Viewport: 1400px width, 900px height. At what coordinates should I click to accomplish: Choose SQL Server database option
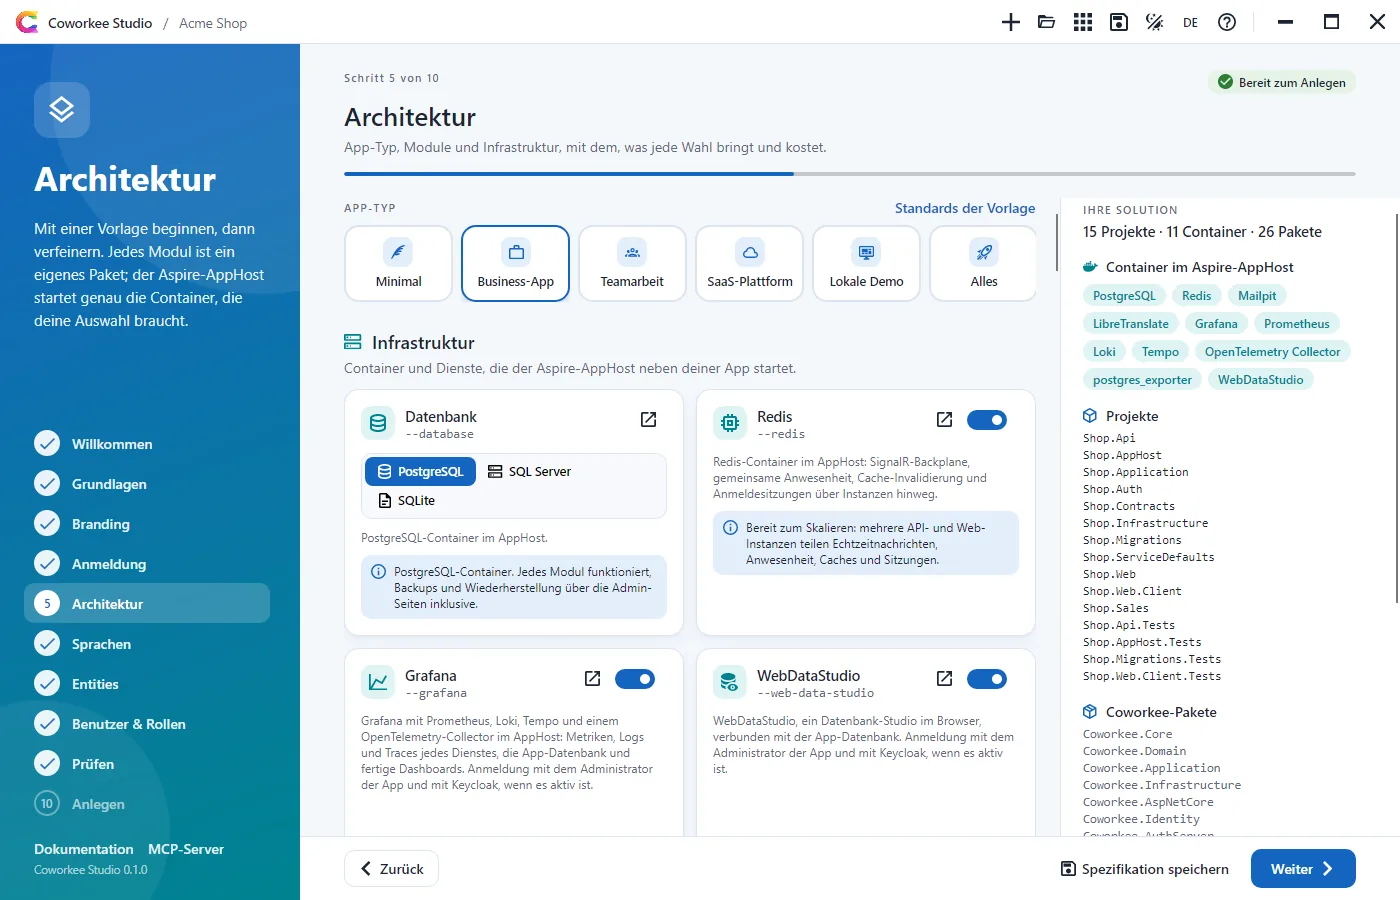coord(529,471)
